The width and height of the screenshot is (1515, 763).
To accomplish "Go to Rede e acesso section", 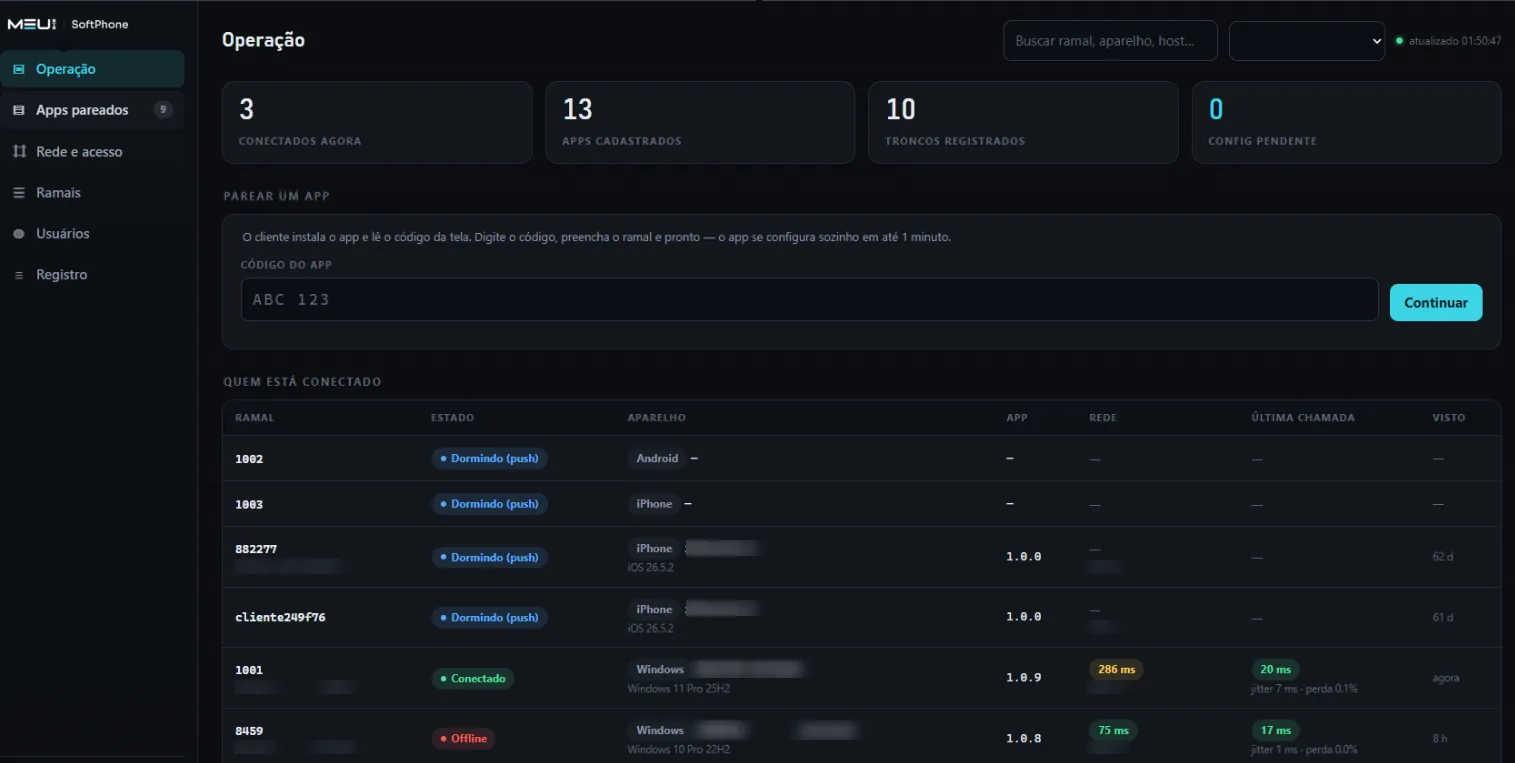I will (92, 151).
